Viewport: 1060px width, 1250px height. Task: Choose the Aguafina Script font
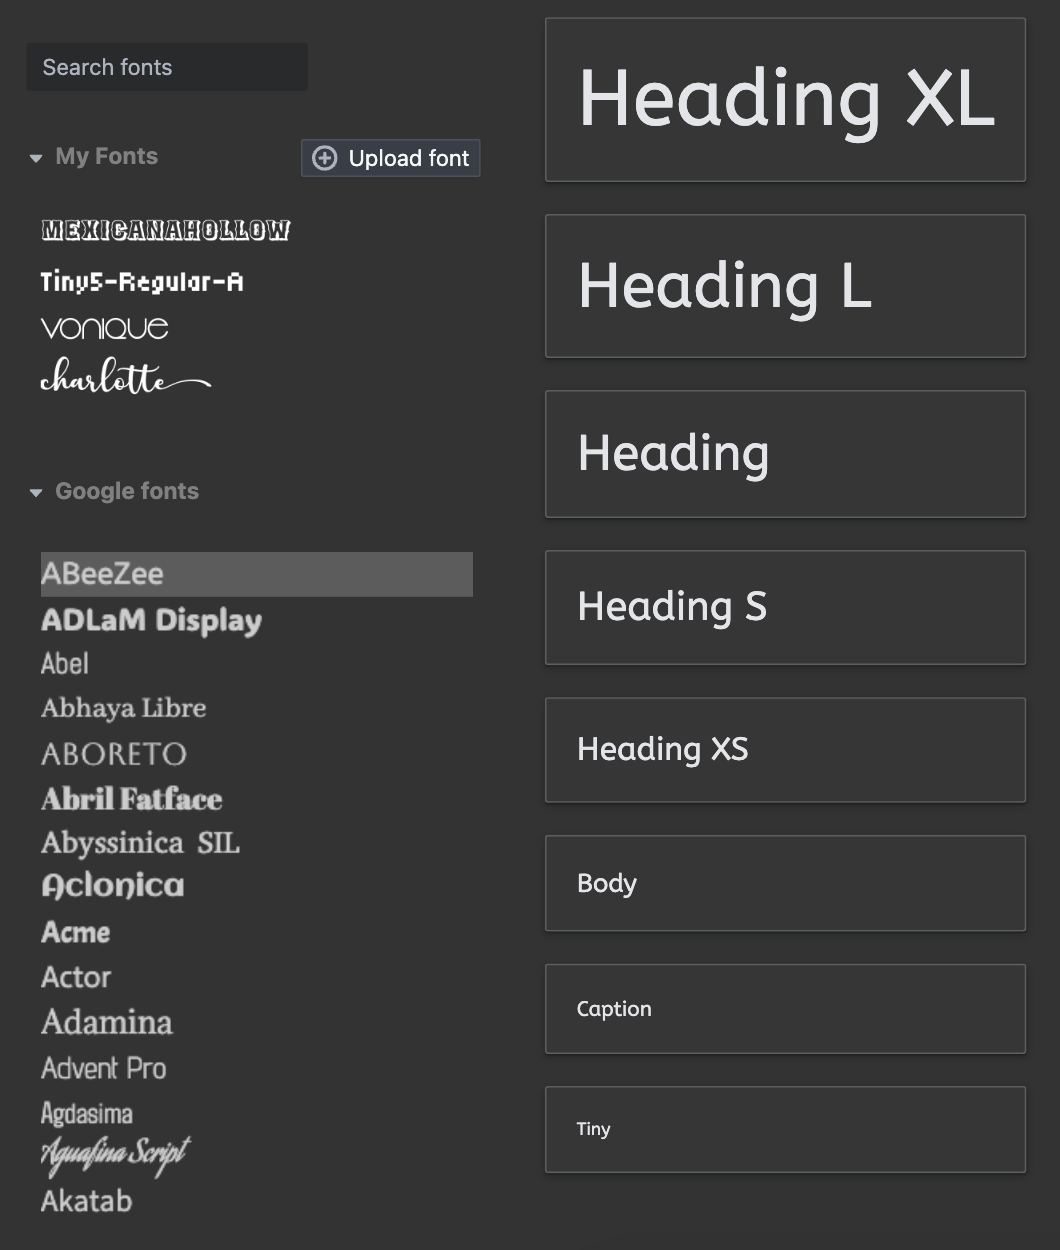coord(116,1155)
